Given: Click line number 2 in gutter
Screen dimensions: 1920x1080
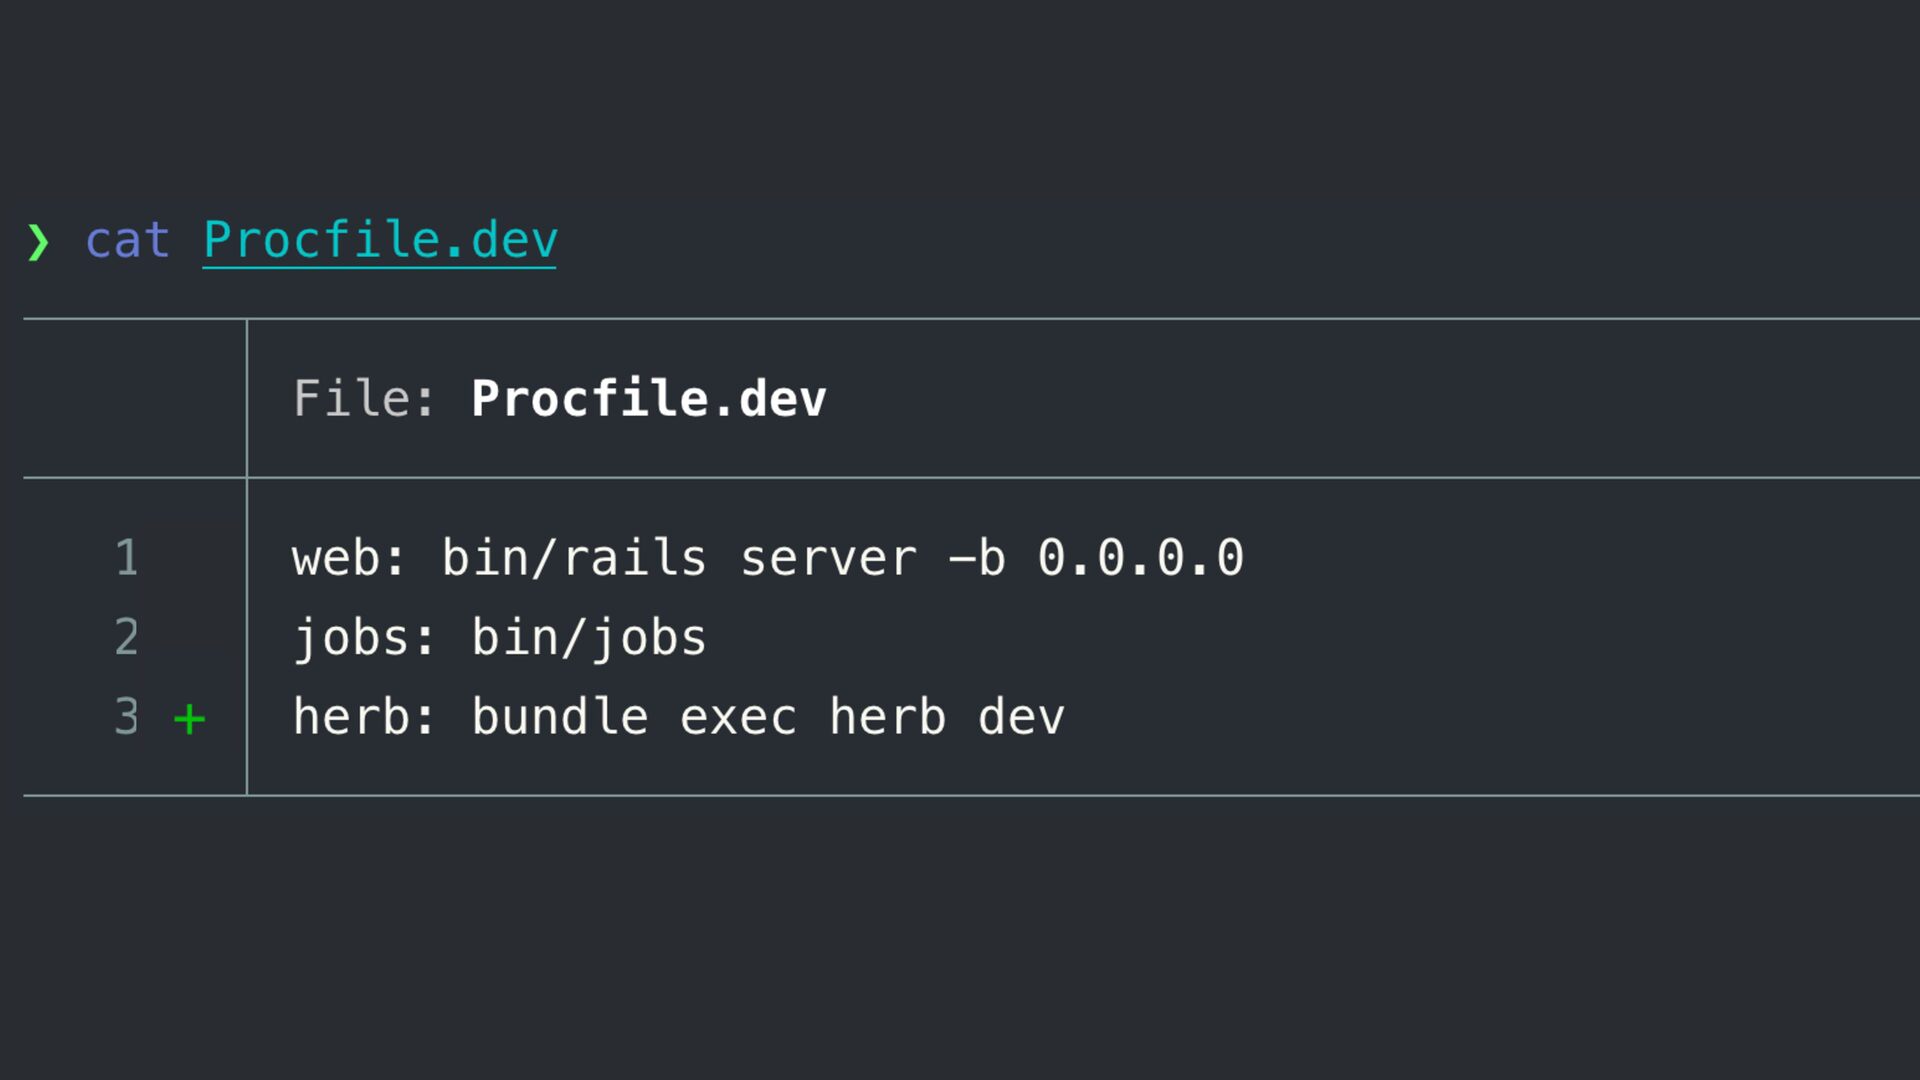Looking at the screenshot, I should [x=127, y=638].
